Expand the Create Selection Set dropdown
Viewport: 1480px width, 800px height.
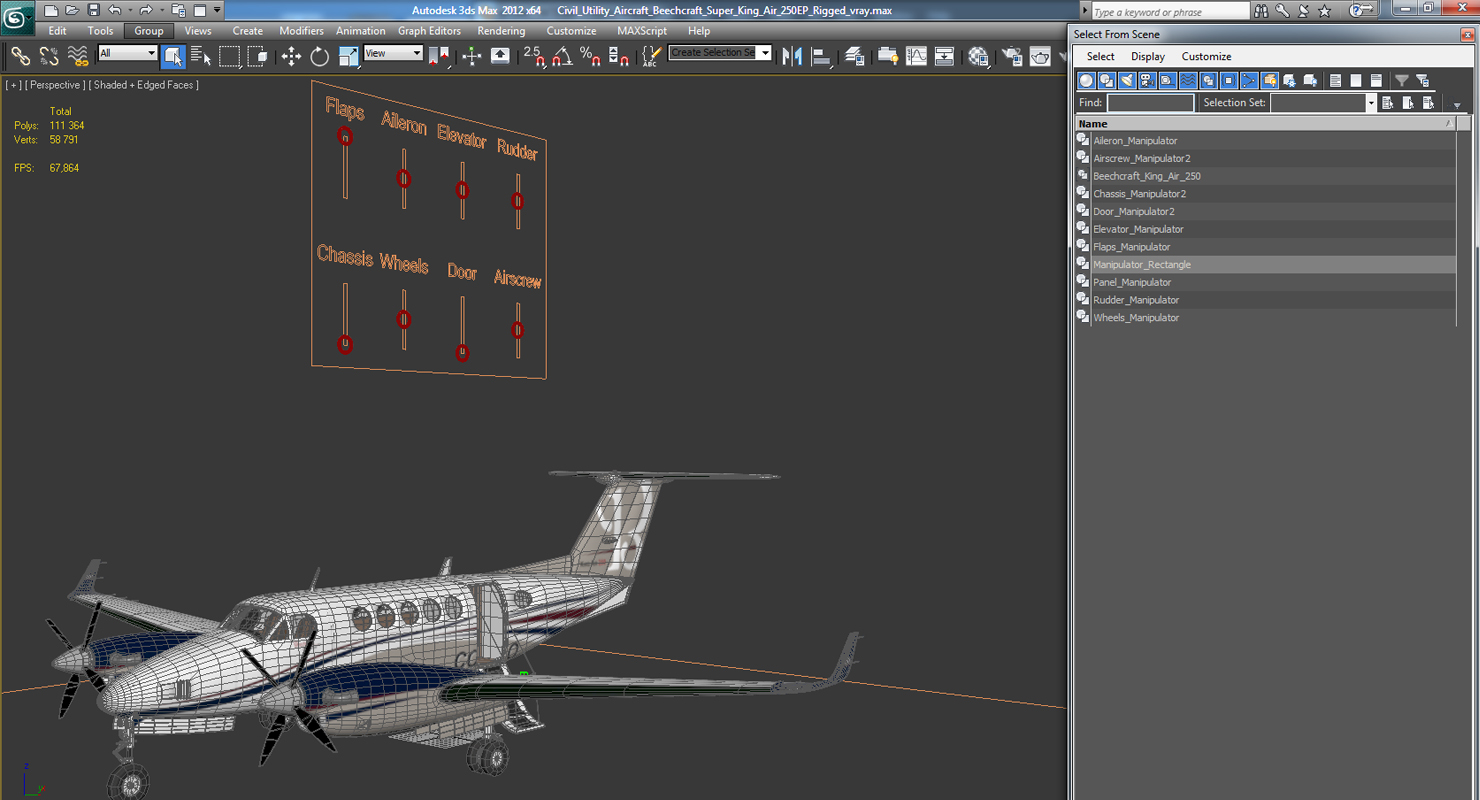pyautogui.click(x=765, y=52)
